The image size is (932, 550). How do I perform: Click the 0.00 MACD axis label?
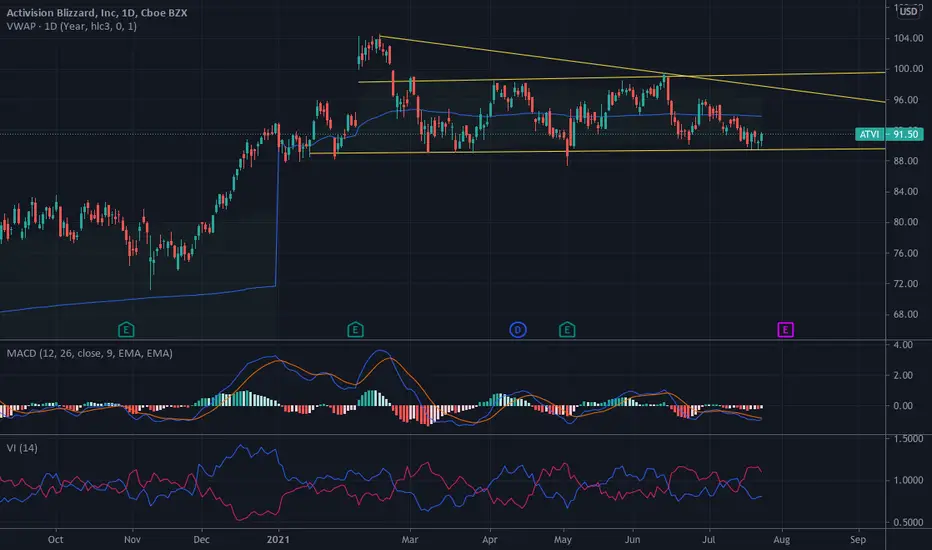tap(903, 406)
